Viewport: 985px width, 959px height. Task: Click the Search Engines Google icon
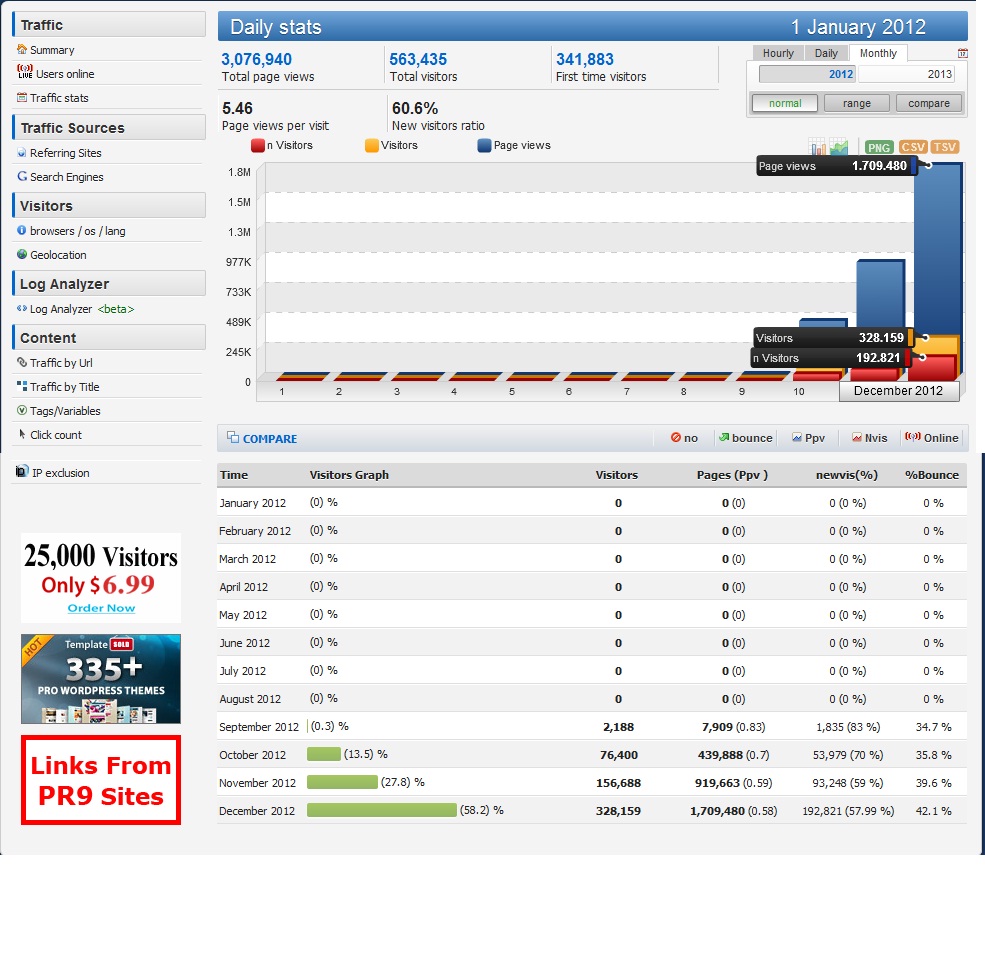coord(22,176)
